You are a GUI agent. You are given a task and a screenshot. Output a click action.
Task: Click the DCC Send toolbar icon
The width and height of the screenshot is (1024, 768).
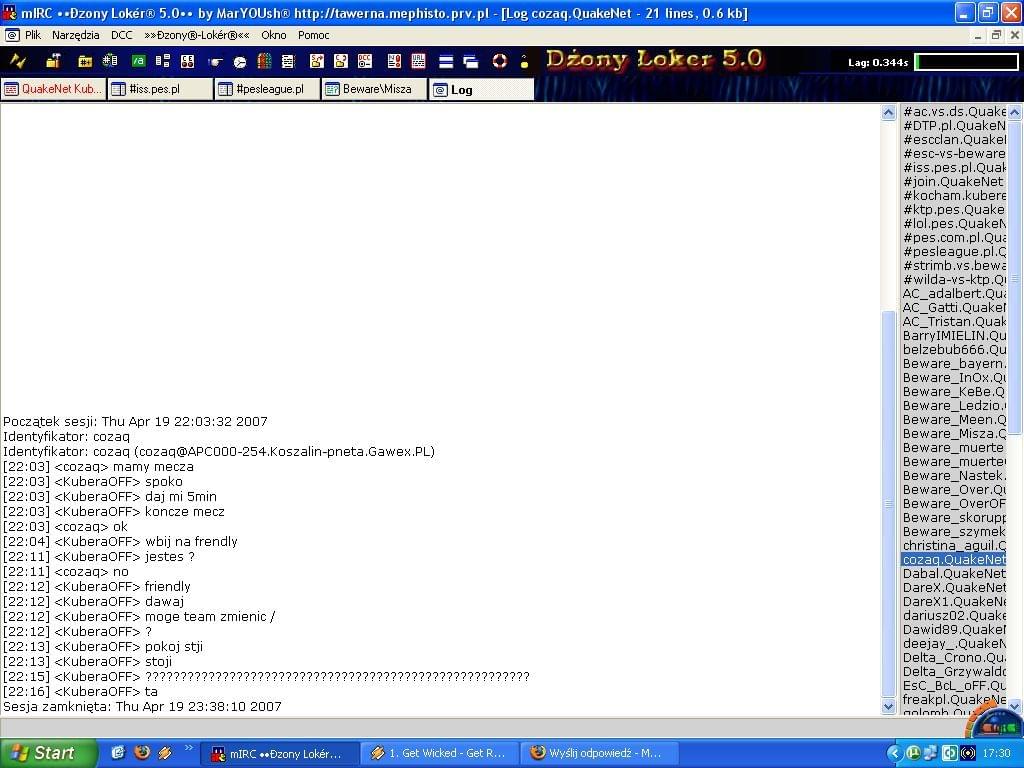coord(317,61)
